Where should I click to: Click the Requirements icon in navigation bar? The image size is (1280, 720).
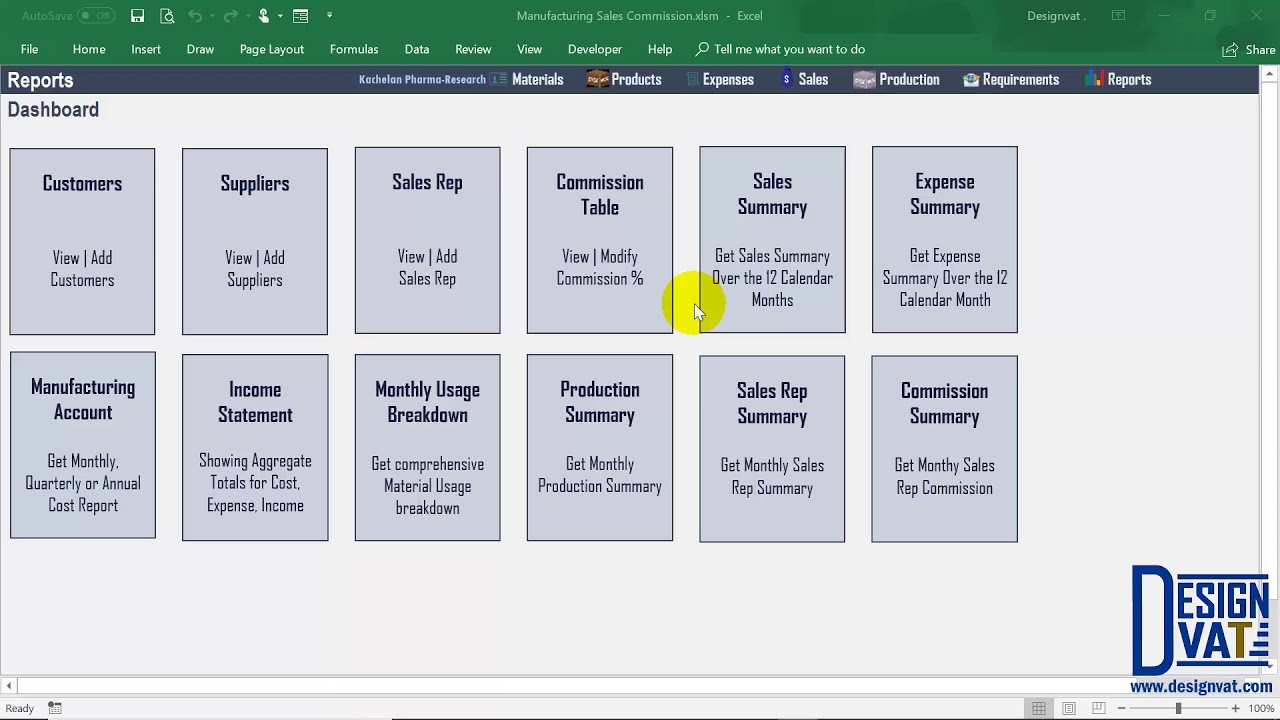tap(970, 79)
